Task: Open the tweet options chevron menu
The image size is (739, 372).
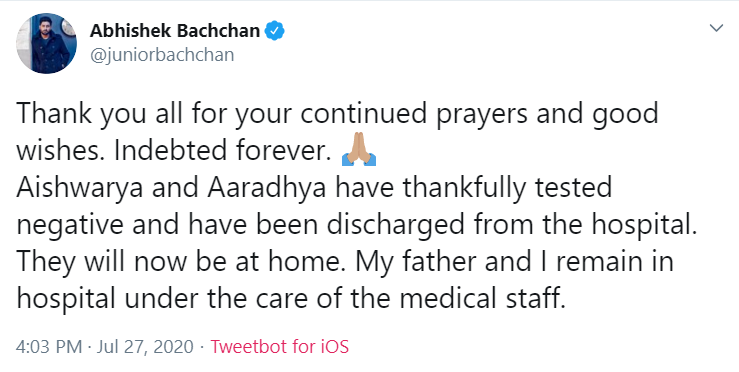Action: tap(716, 28)
